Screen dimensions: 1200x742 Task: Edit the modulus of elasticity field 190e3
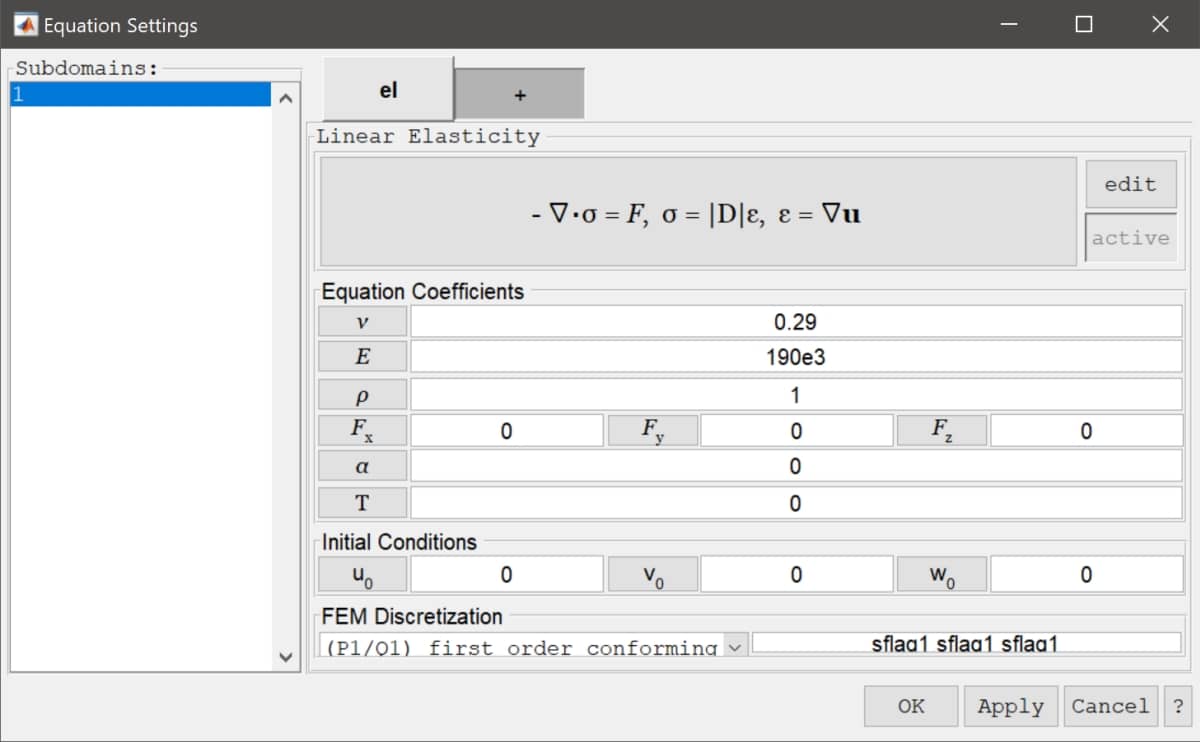pos(796,357)
